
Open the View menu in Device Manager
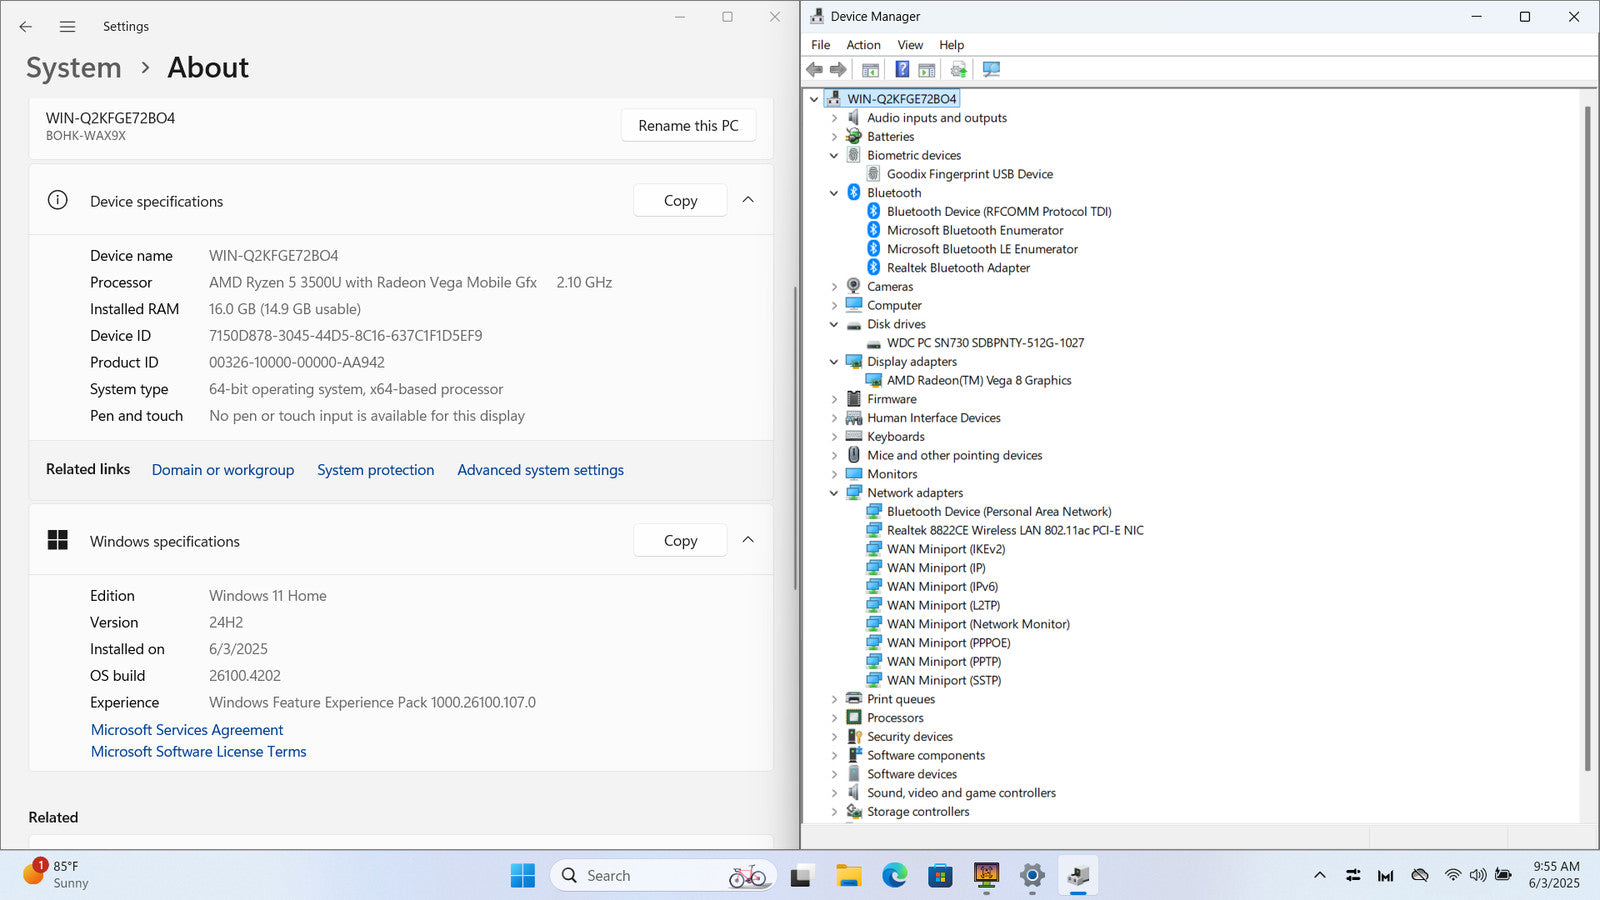tap(909, 45)
